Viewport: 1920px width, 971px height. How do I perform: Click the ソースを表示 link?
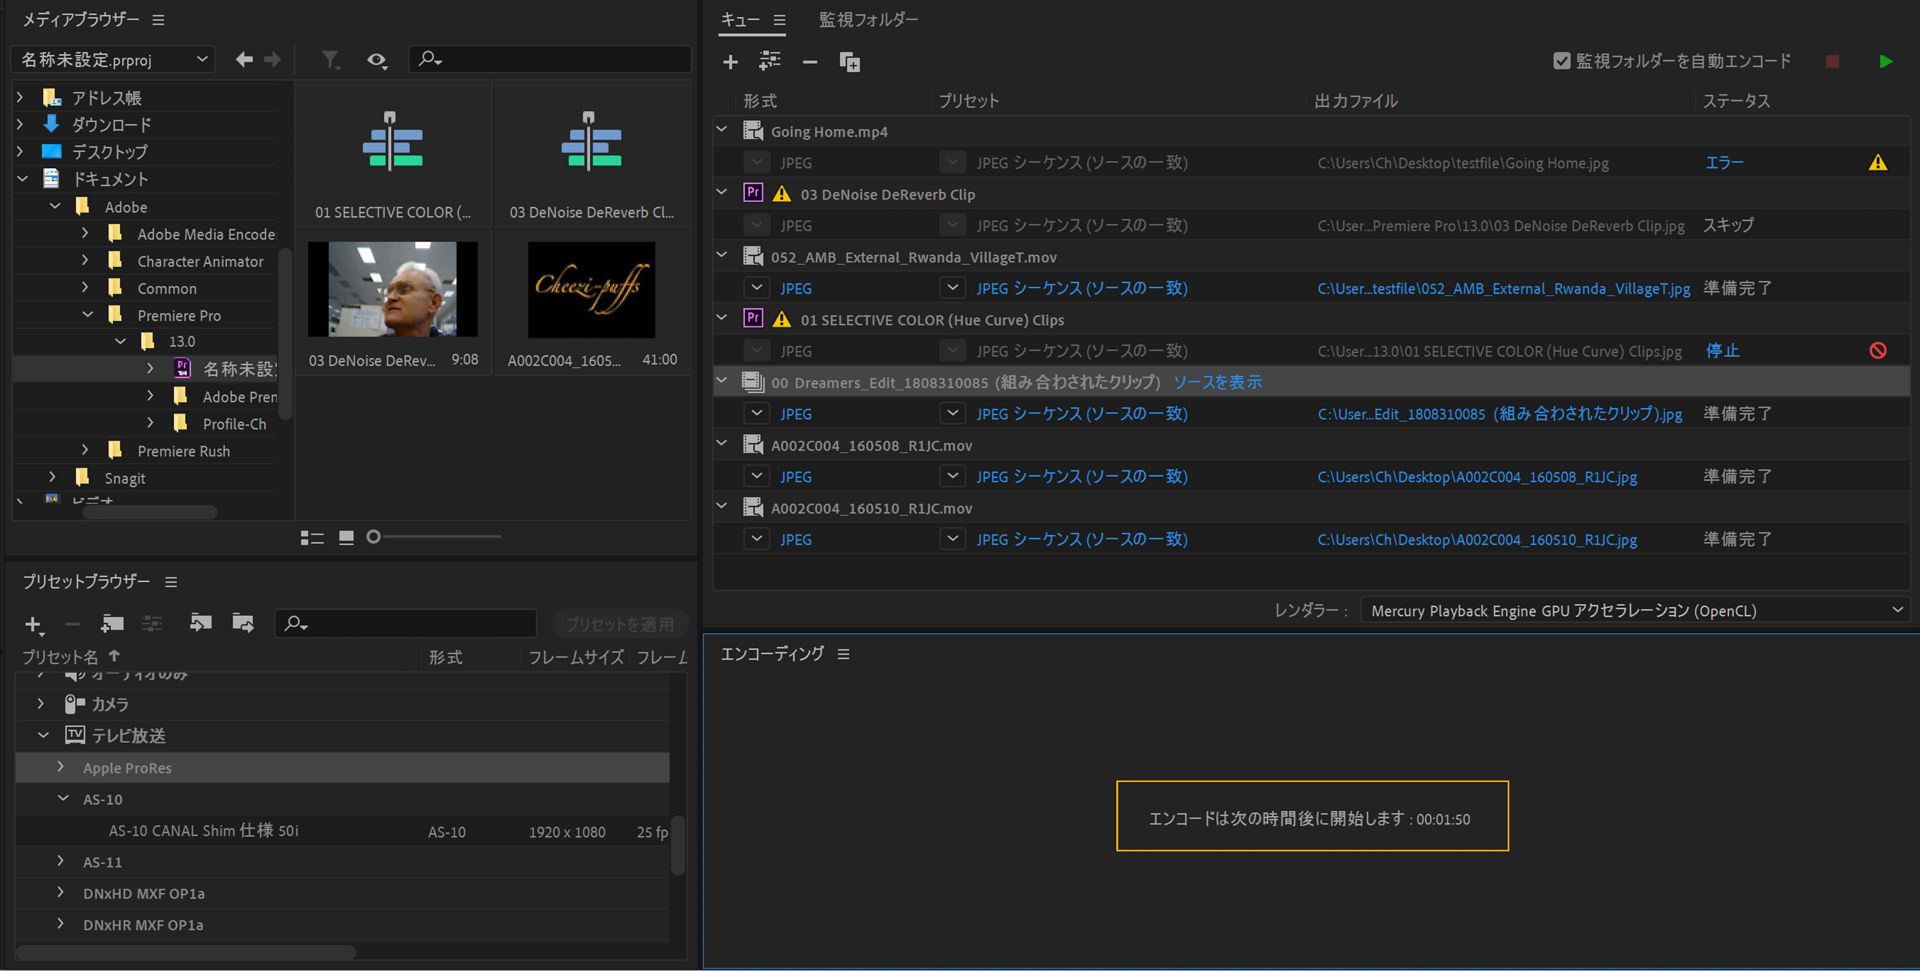pyautogui.click(x=1217, y=382)
